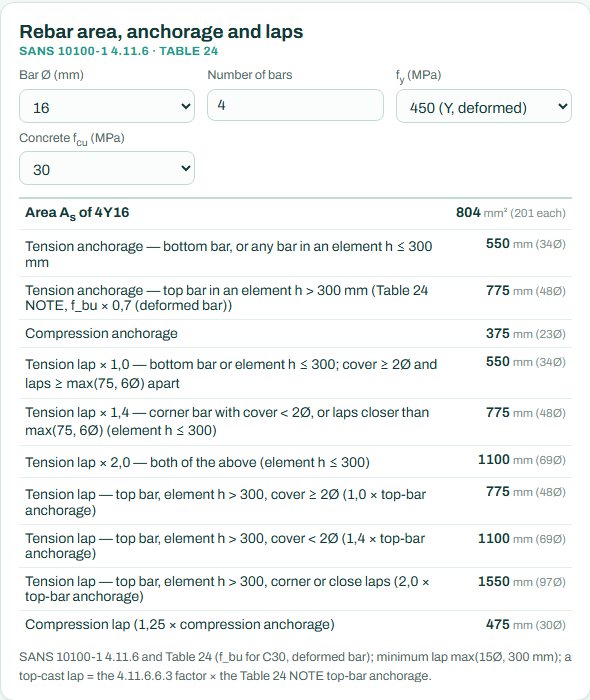Click the 775 mm value for top bar cover ≥ 2Ø lap

pyautogui.click(x=526, y=492)
